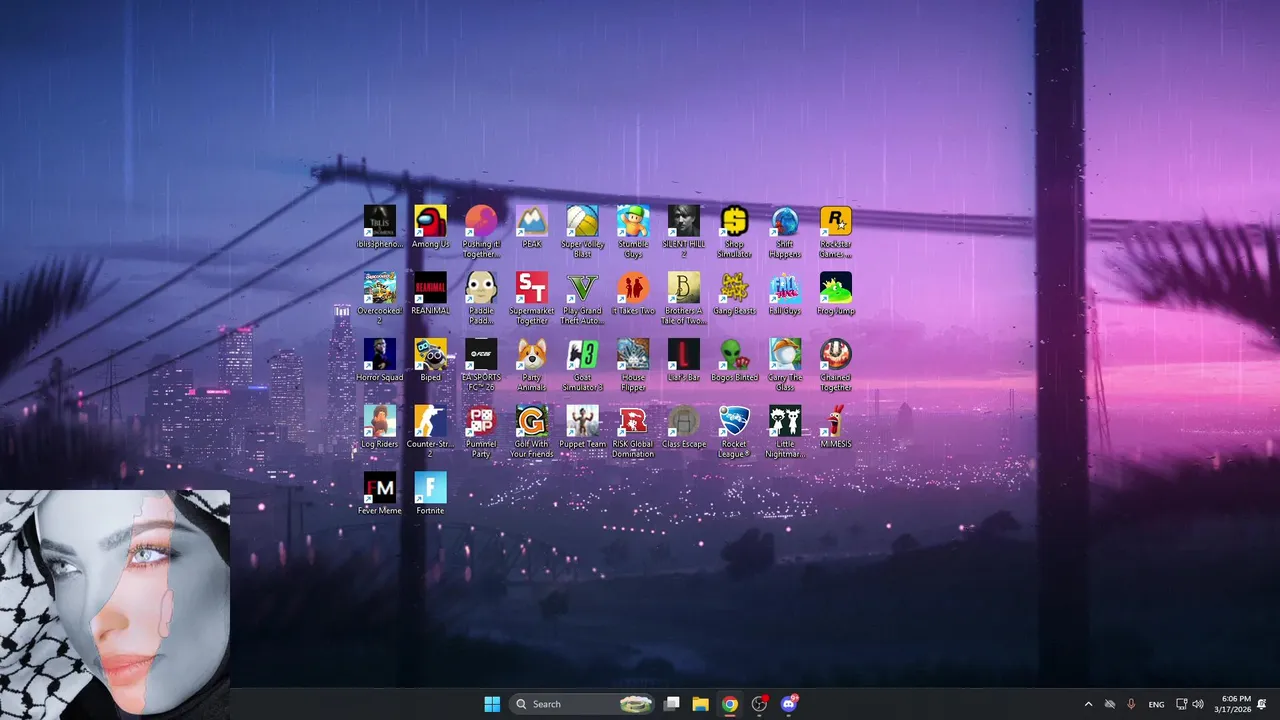This screenshot has width=1280, height=720.
Task: Open the Counter-Strike 2 shortcut
Action: [x=430, y=432]
